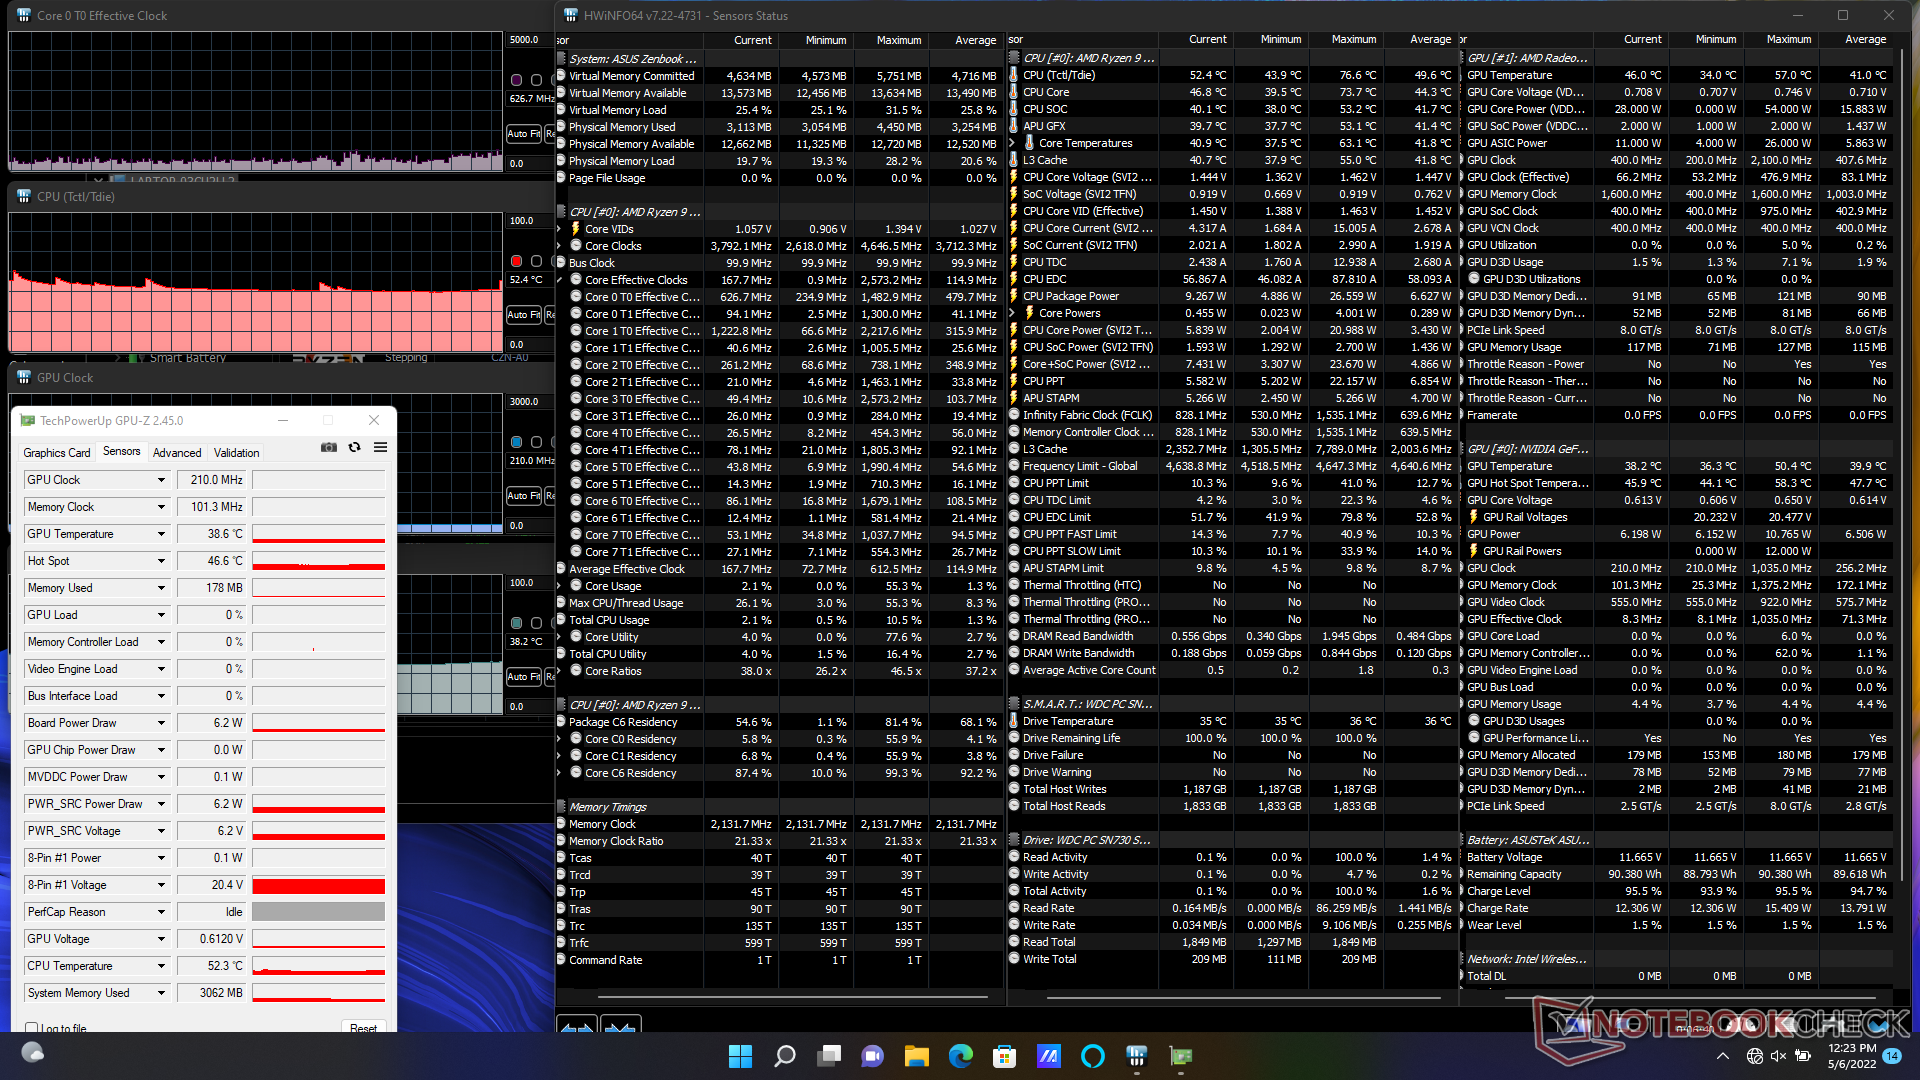Click GPU-Z screenshot camera icon
The width and height of the screenshot is (1920, 1080).
pos(328,448)
